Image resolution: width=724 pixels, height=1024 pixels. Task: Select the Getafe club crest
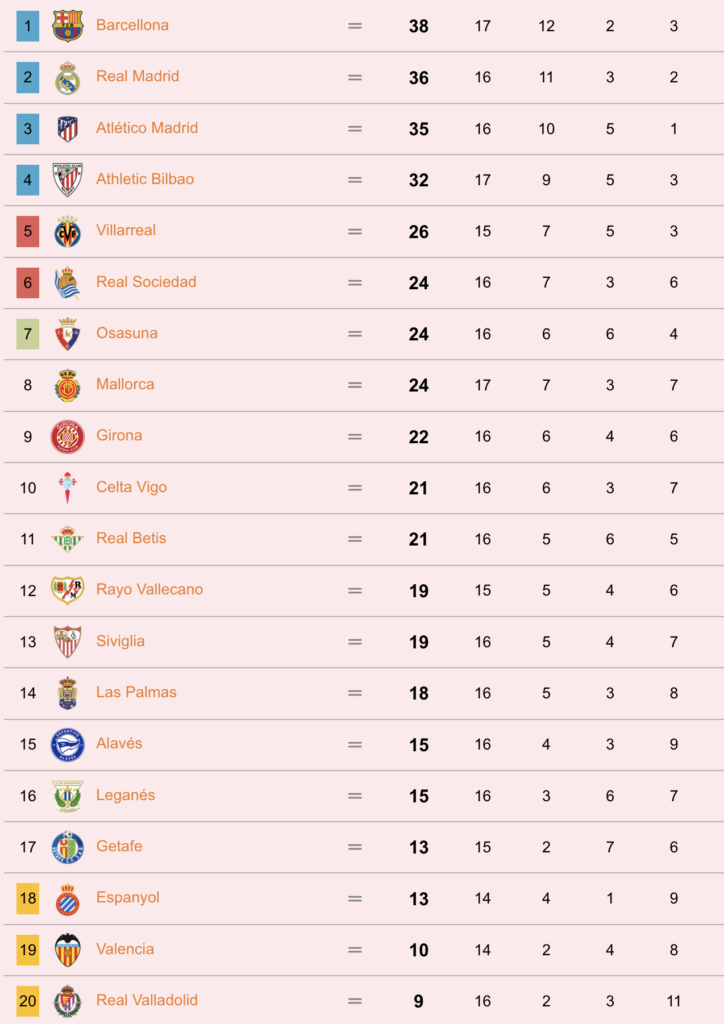(x=68, y=847)
